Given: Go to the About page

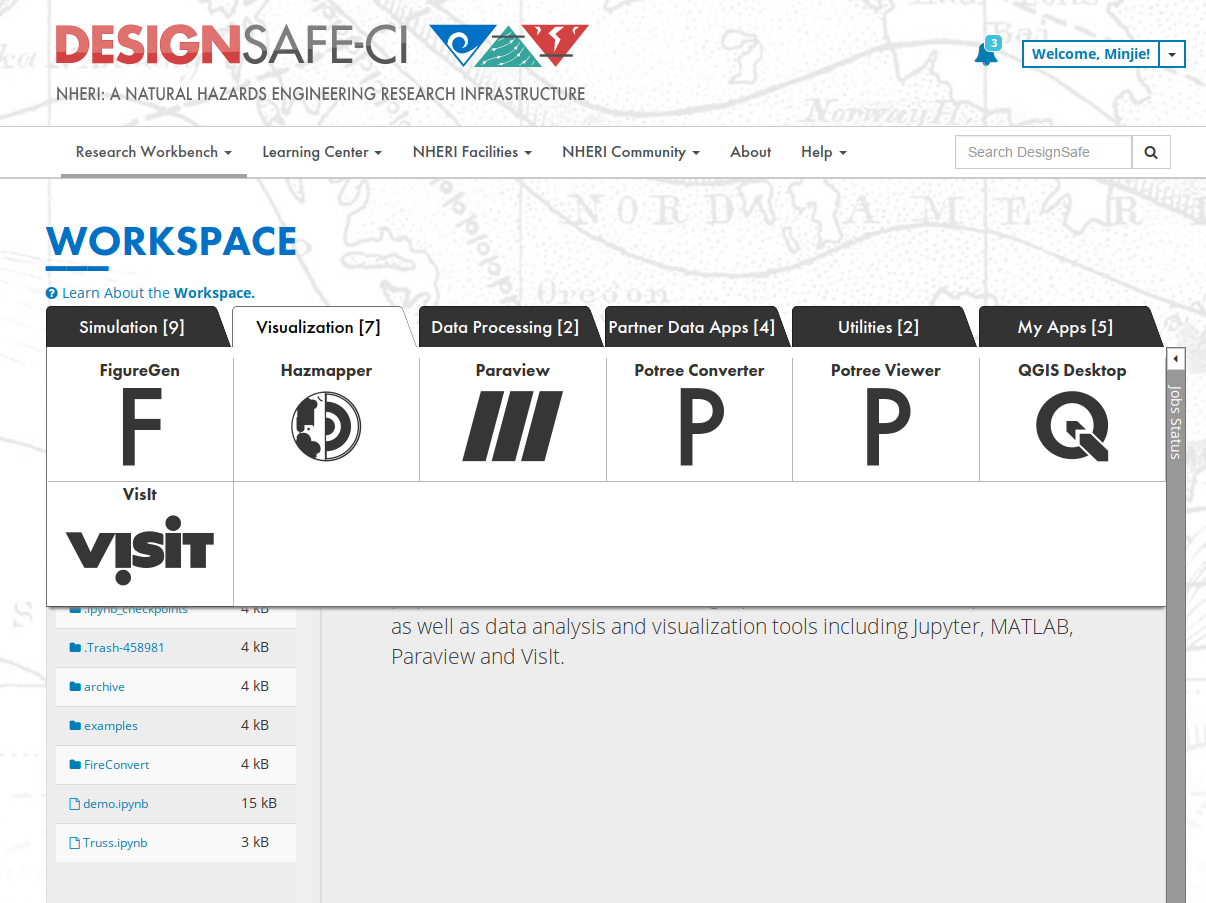Looking at the screenshot, I should click(750, 153).
